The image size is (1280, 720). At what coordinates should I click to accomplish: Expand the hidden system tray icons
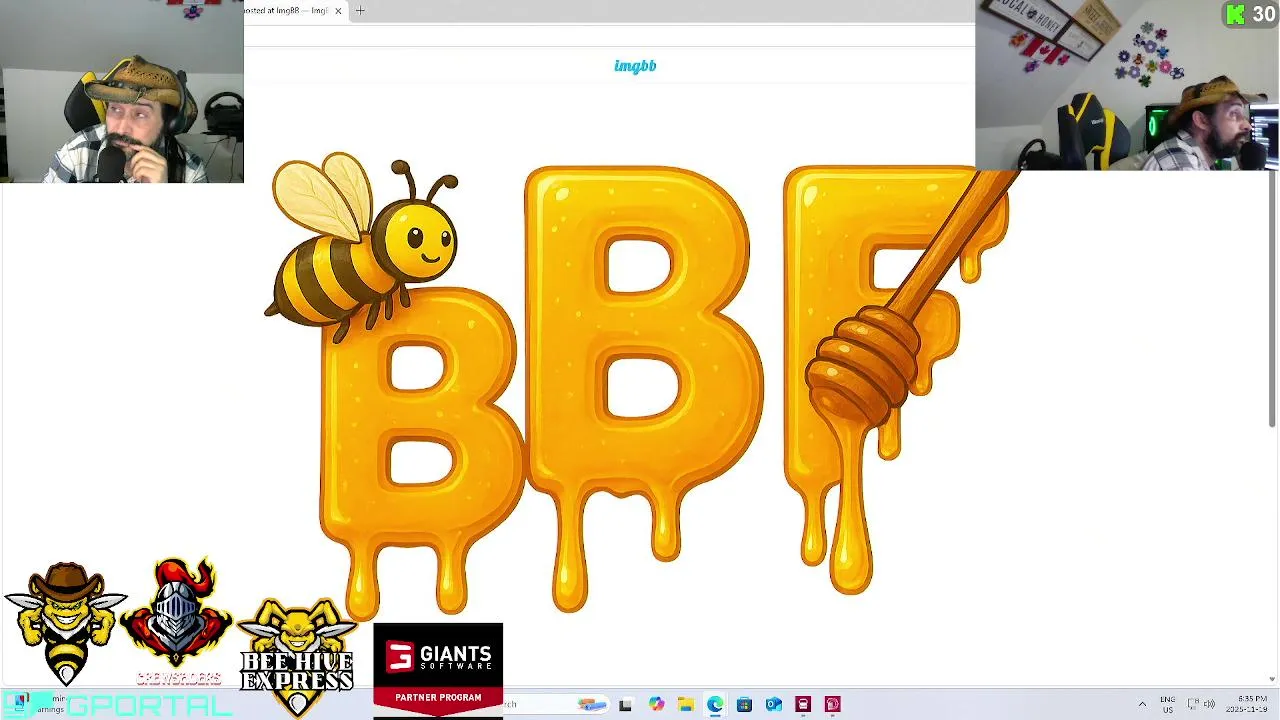pos(1142,705)
